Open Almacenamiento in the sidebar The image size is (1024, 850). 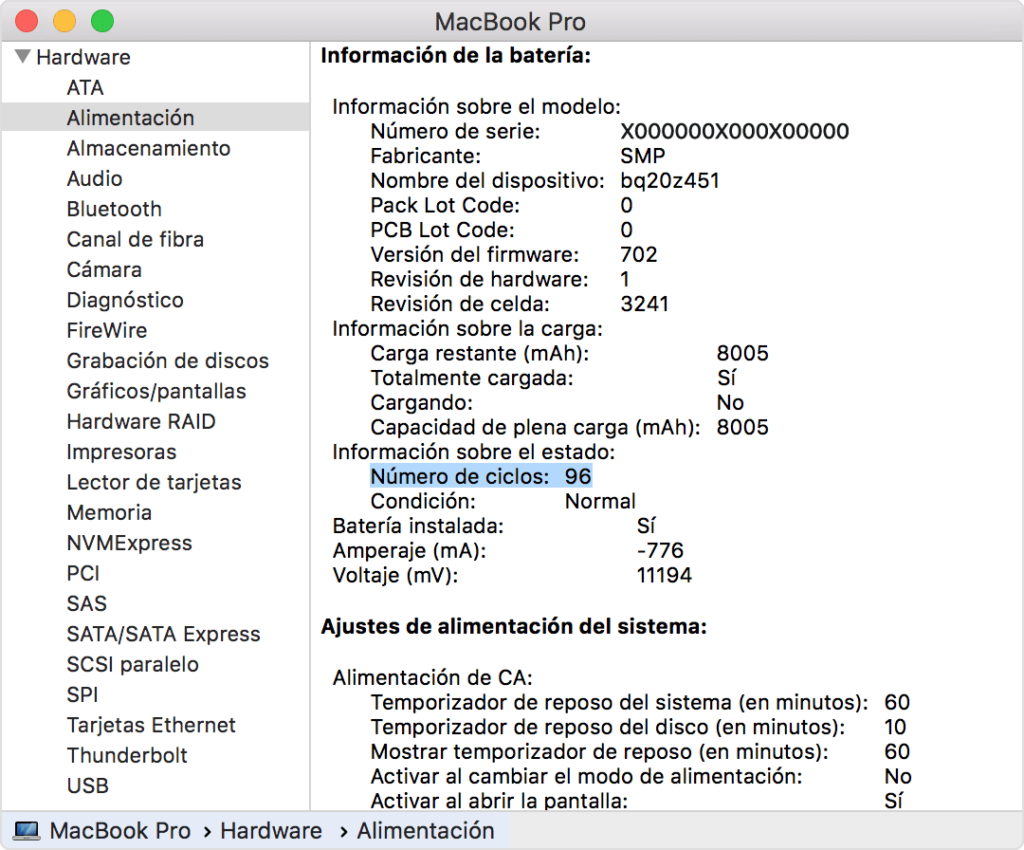[148, 148]
